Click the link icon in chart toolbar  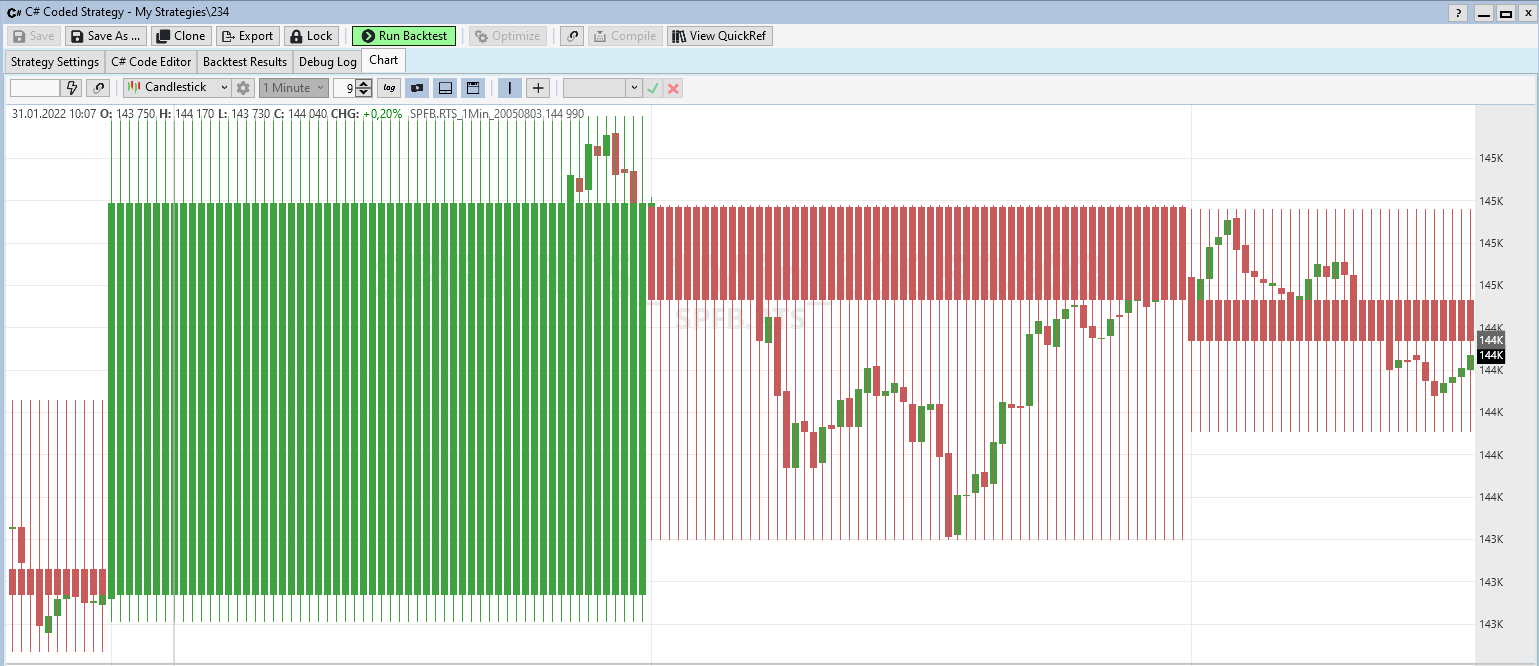pyautogui.click(x=98, y=88)
